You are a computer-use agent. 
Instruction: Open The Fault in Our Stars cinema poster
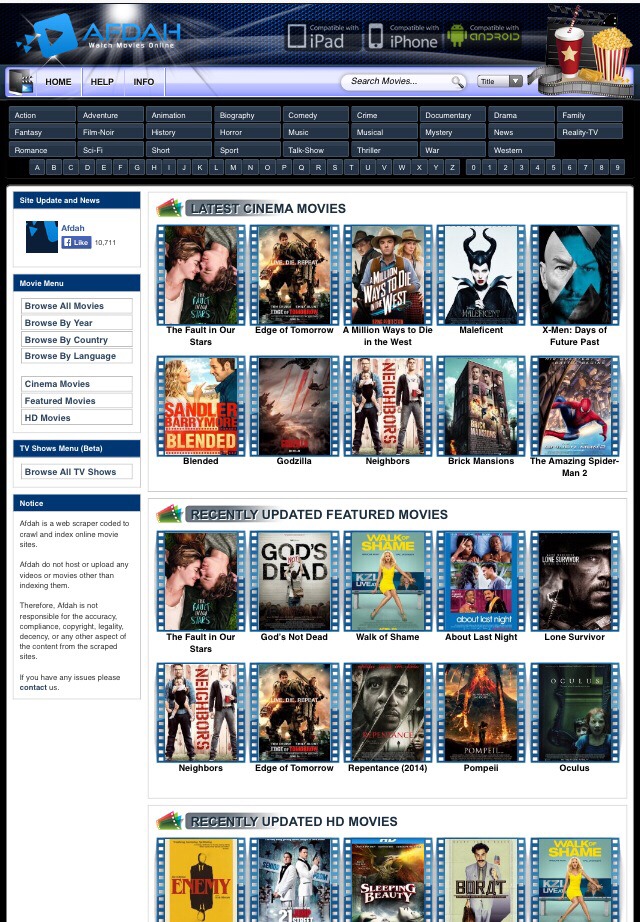tap(201, 275)
